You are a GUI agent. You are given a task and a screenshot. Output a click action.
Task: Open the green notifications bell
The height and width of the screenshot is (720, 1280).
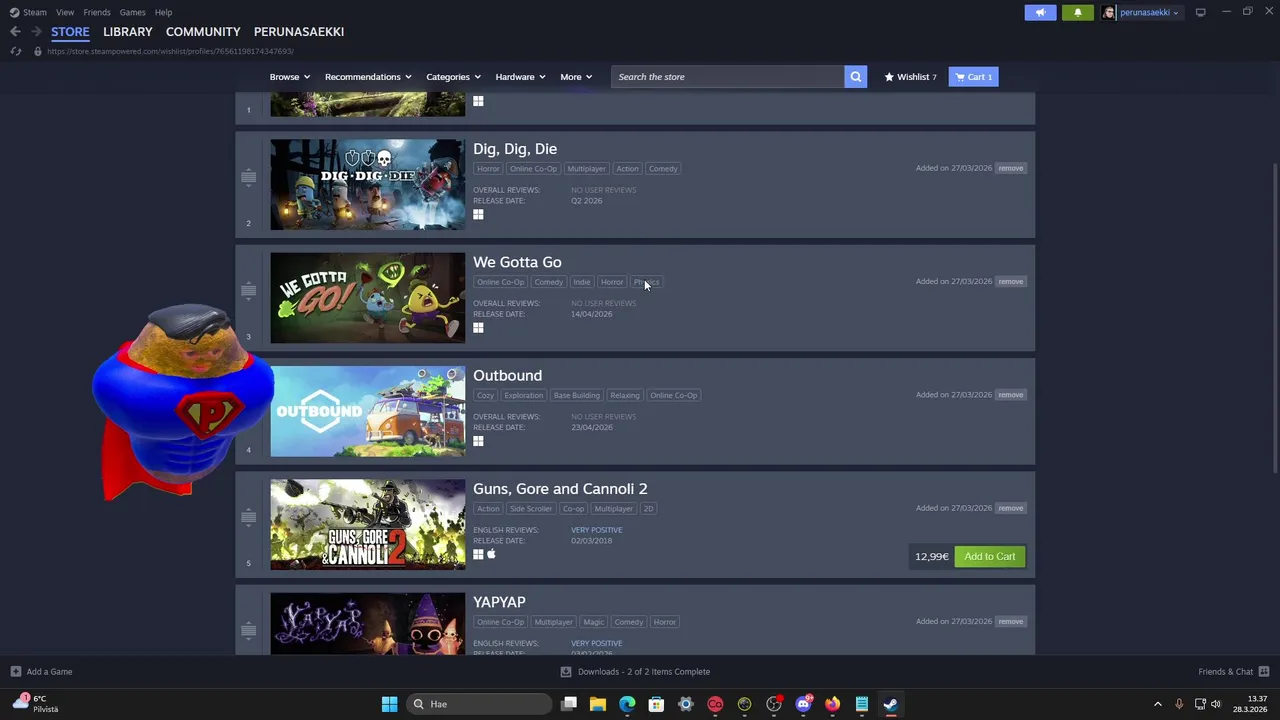[x=1078, y=12]
